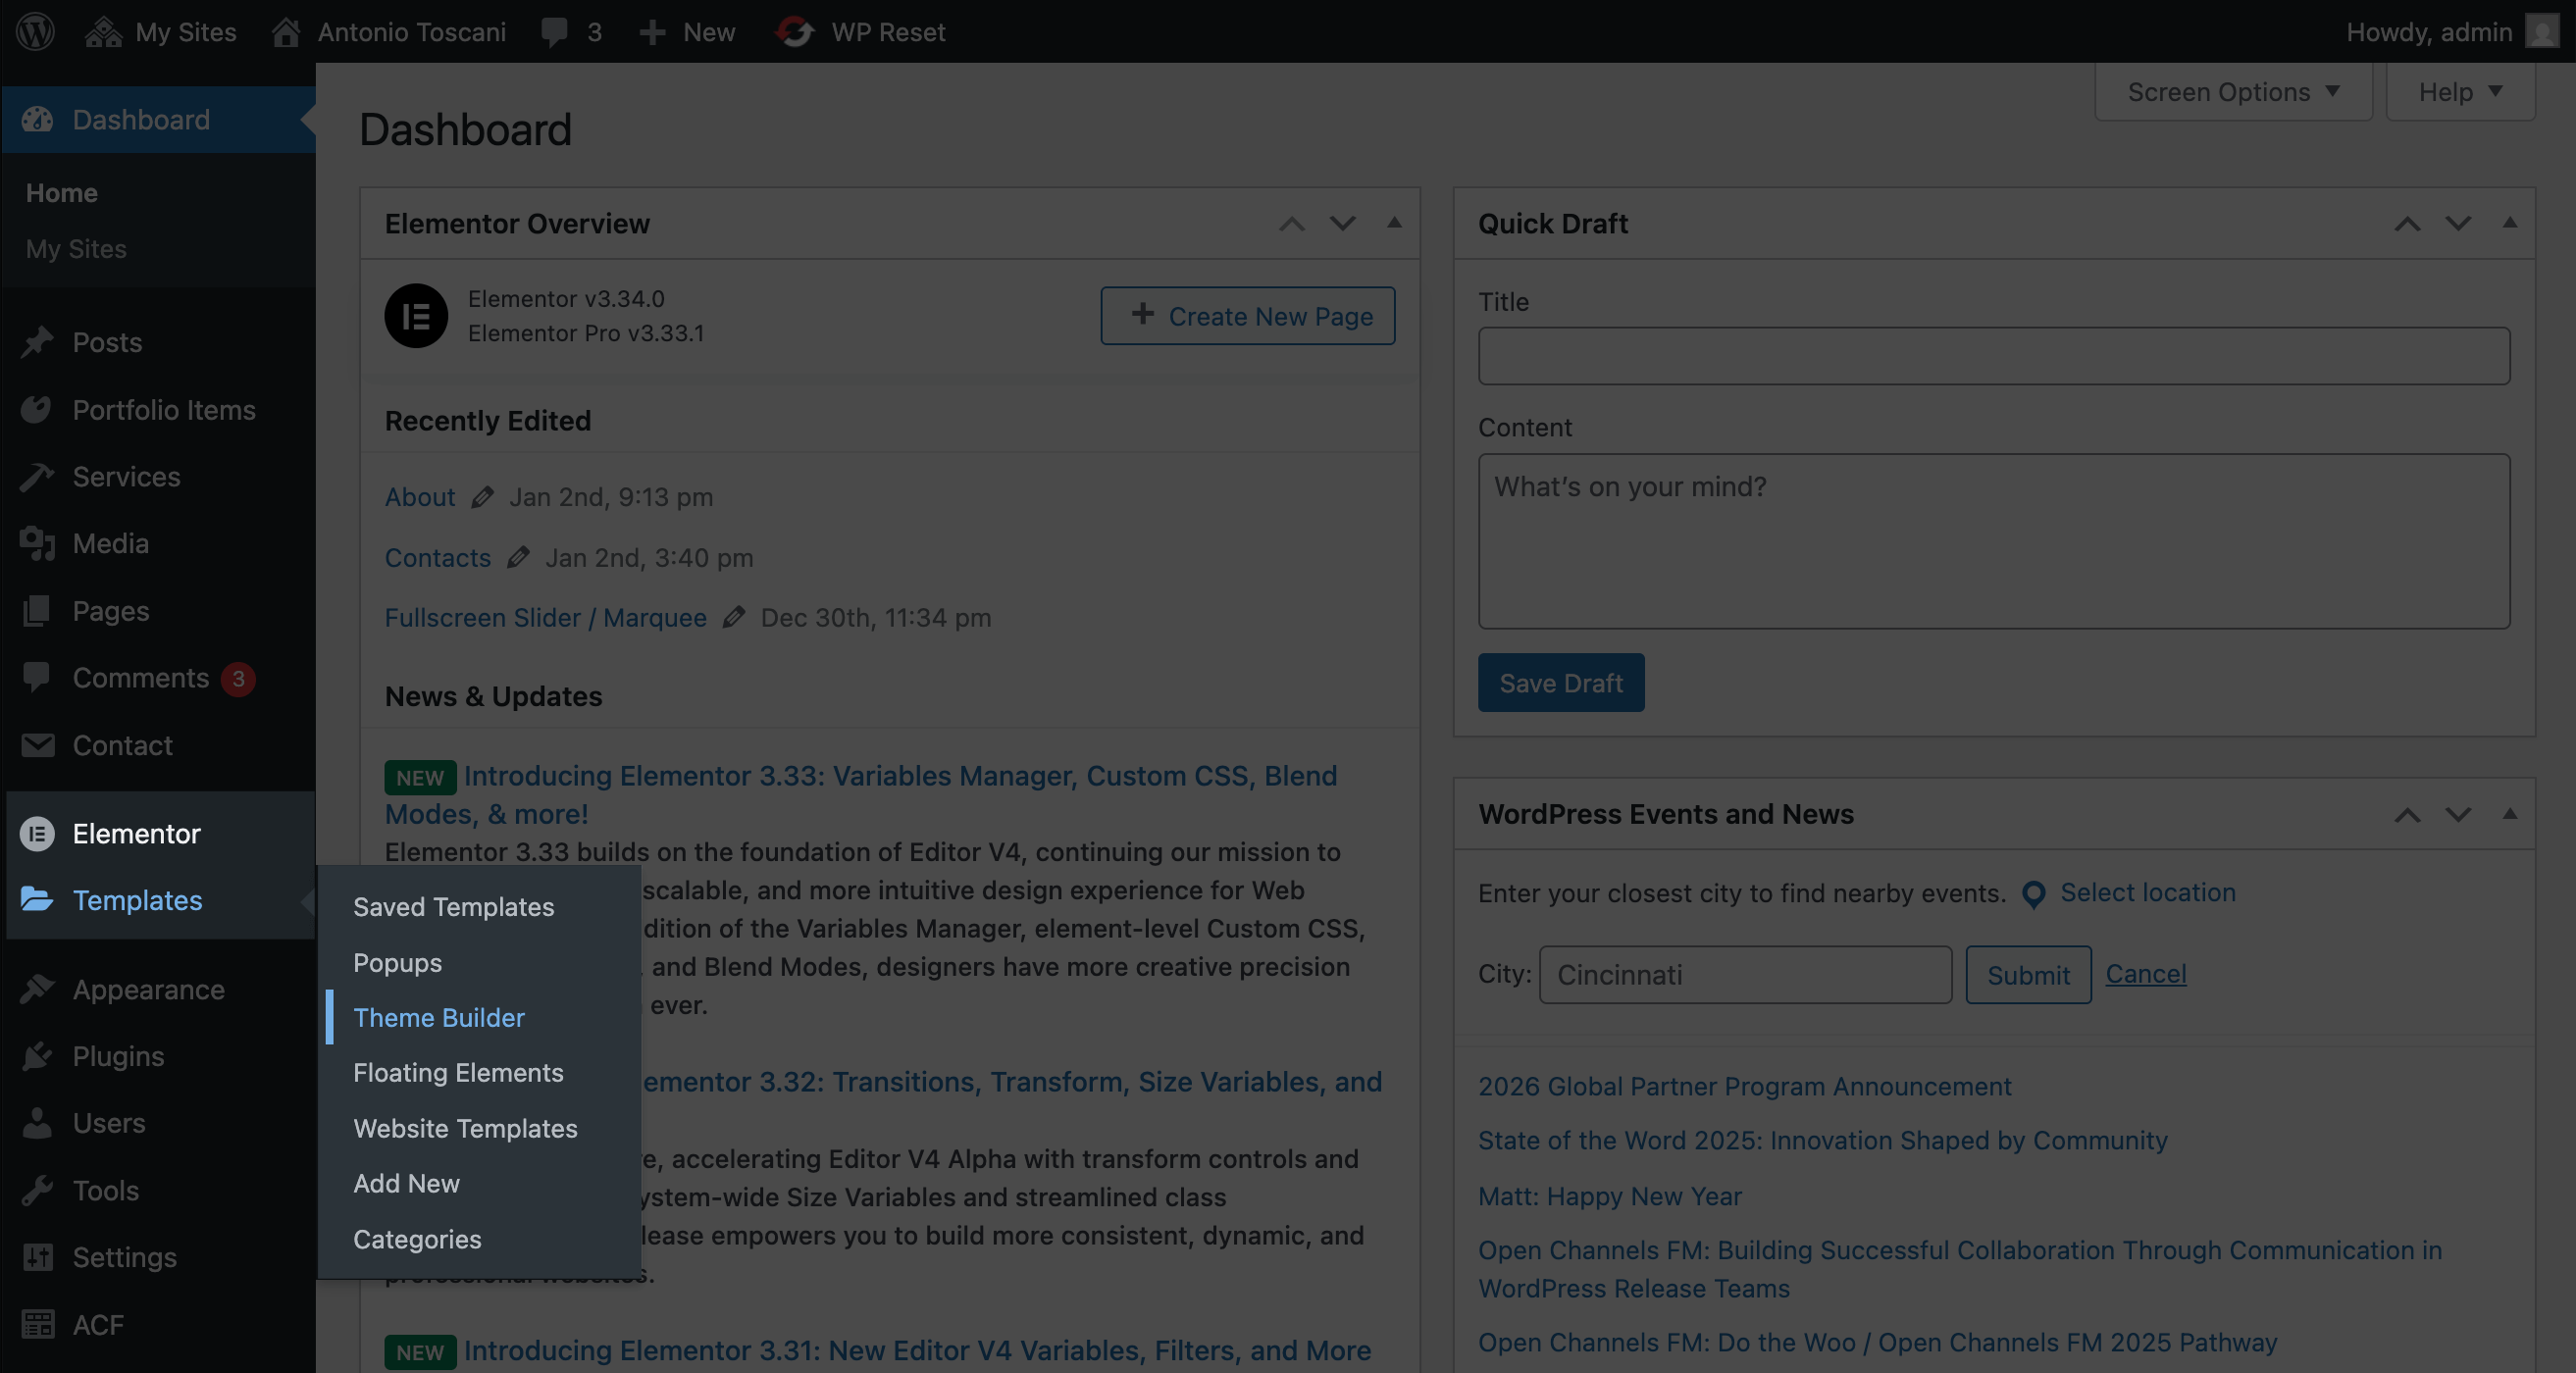Open the comments bubble icon in admin bar

click(x=554, y=31)
